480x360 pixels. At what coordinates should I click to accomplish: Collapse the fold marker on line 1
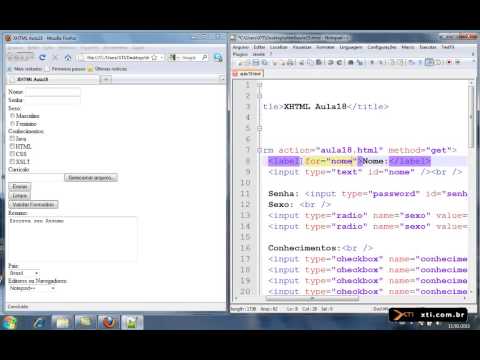(x=259, y=85)
